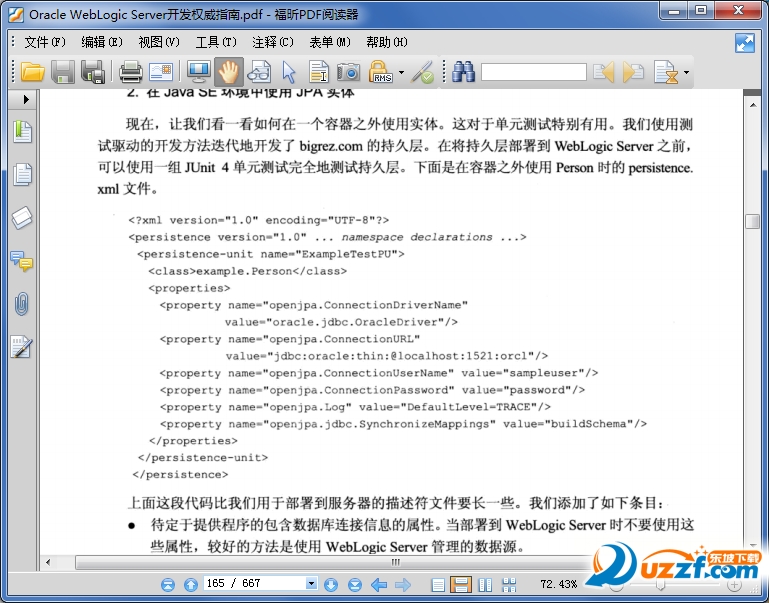Click the blue fullscreen arrows icon
The height and width of the screenshot is (603, 769).
[744, 43]
